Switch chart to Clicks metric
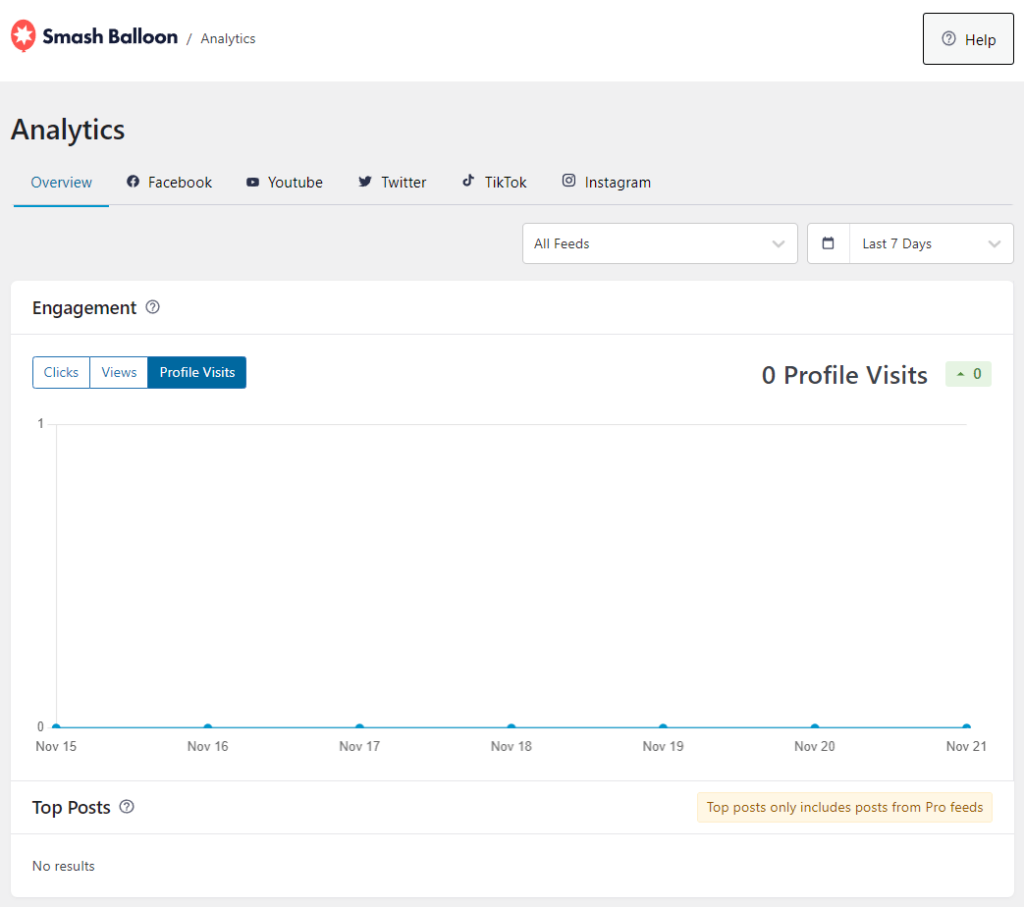Image resolution: width=1024 pixels, height=907 pixels. [61, 372]
